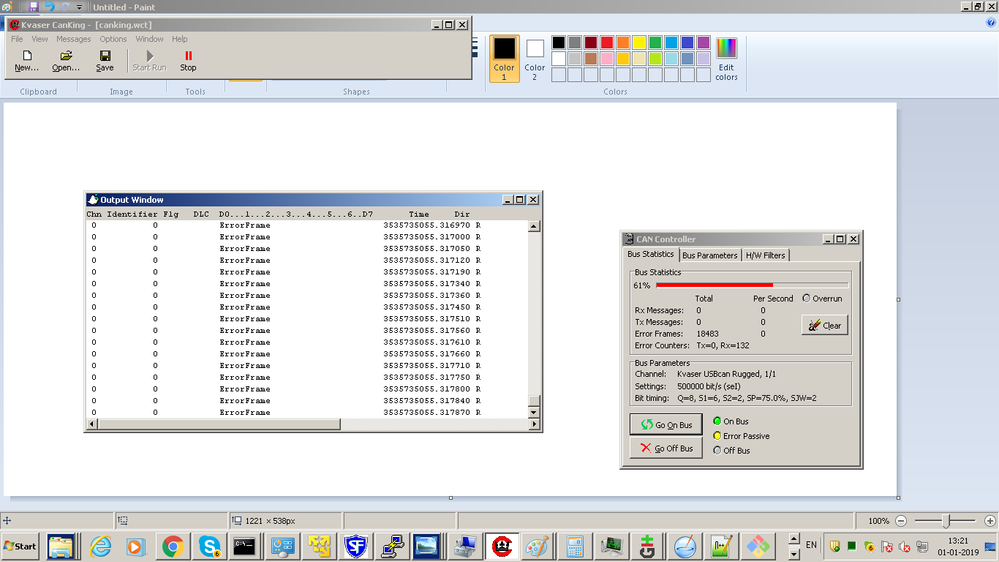Click New in the CanKing toolbar
Screen dimensions: 999x562
[26, 61]
